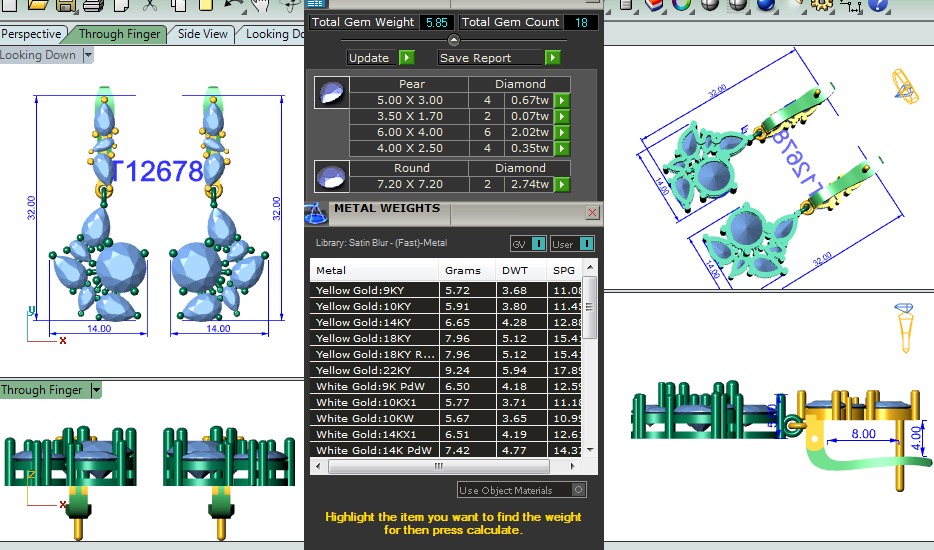The width and height of the screenshot is (934, 550).
Task: Click the Update green button
Action: [407, 58]
